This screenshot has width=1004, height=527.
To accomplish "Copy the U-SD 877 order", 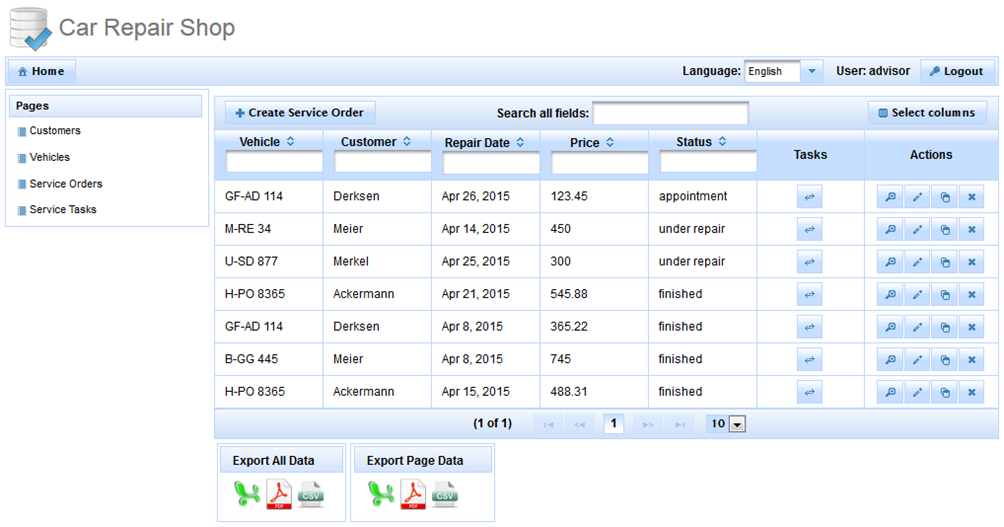I will coord(944,262).
